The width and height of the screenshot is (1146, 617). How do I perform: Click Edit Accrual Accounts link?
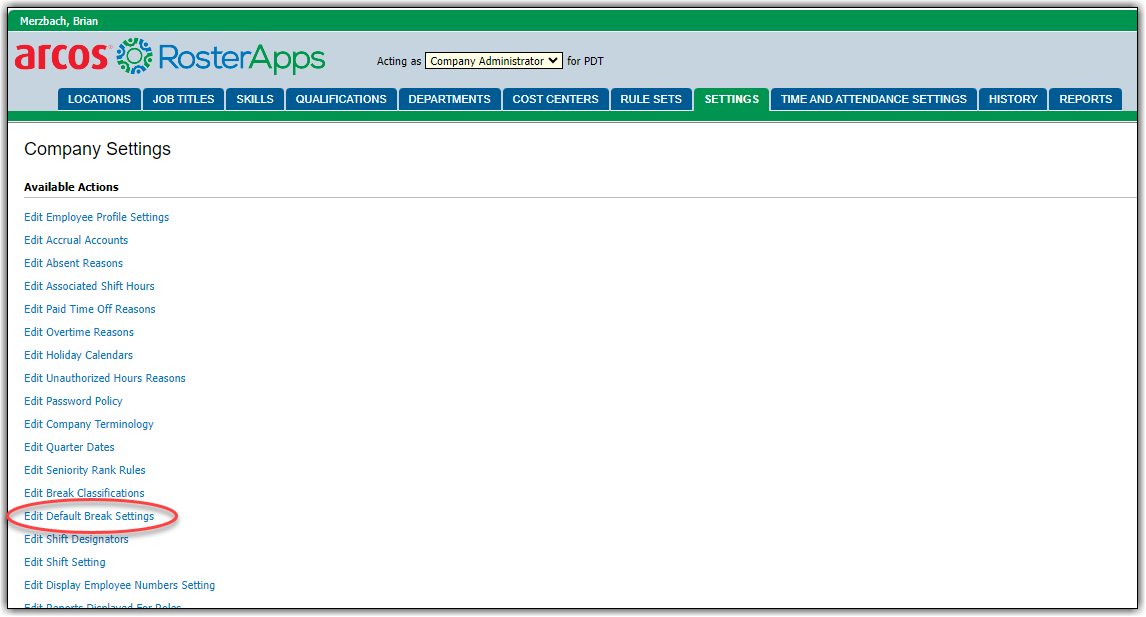(x=76, y=240)
